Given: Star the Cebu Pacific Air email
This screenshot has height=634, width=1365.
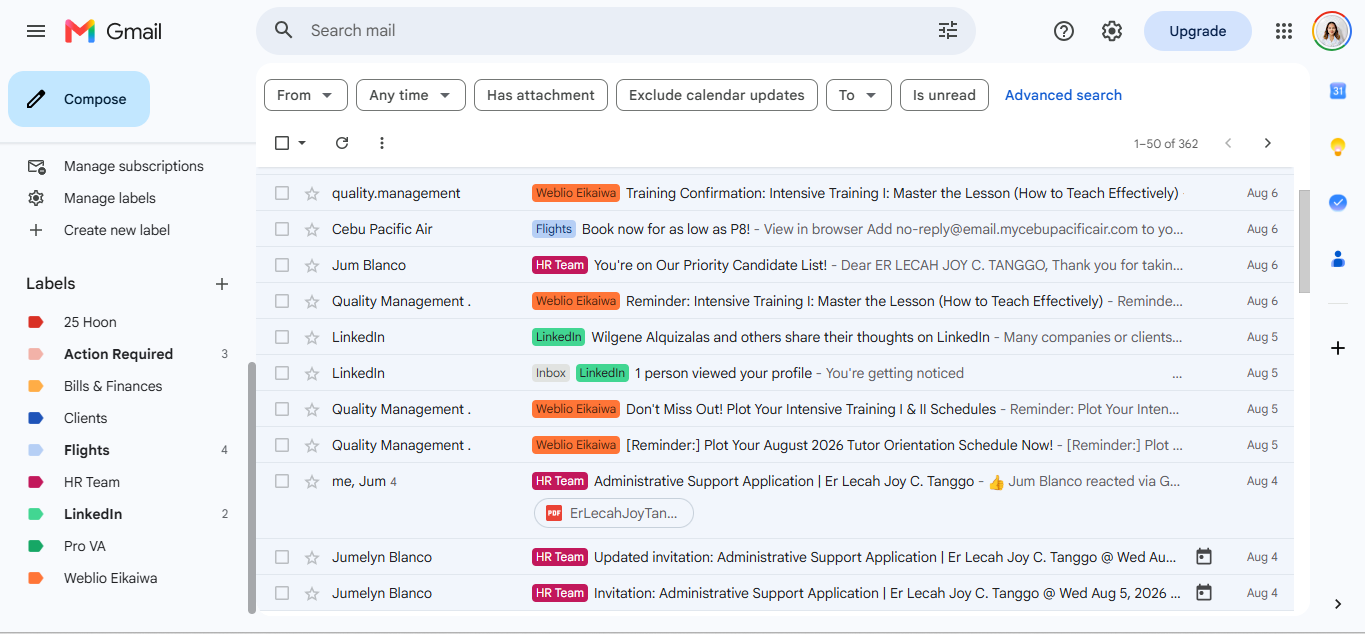Looking at the screenshot, I should (x=312, y=229).
